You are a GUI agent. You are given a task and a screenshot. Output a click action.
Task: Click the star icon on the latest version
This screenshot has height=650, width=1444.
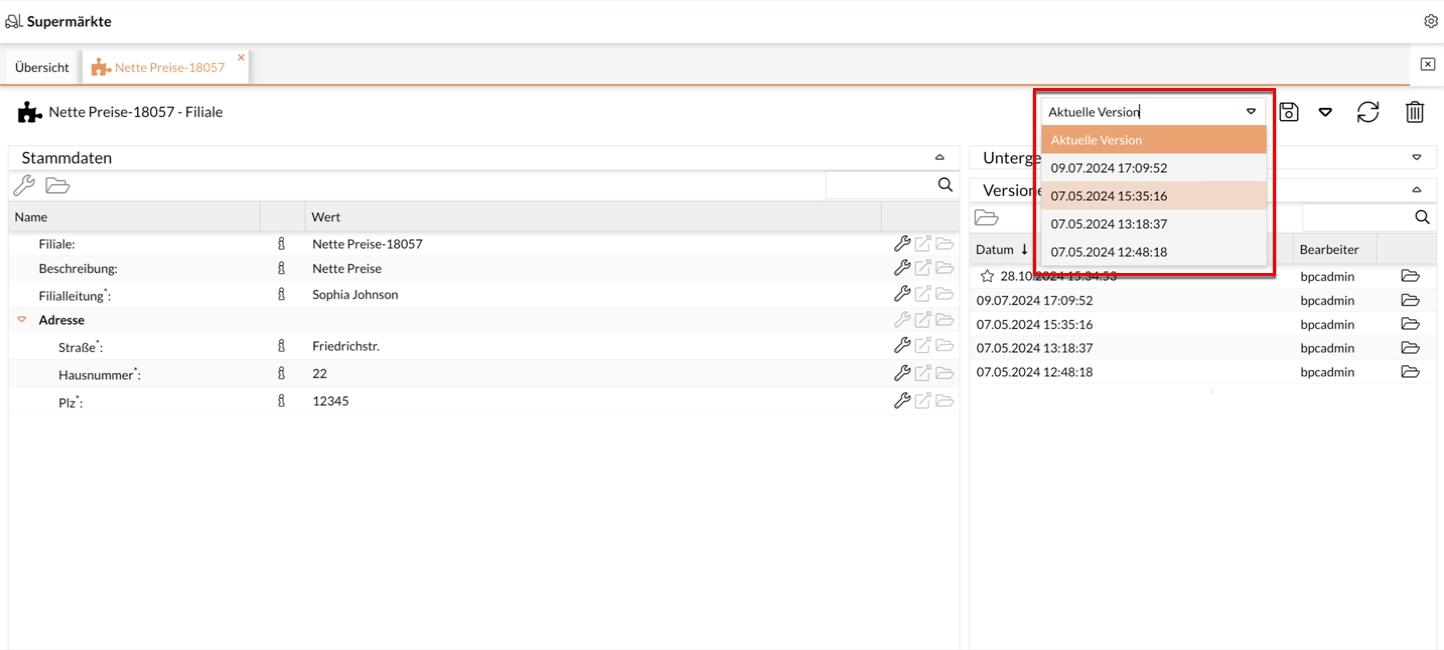(987, 276)
